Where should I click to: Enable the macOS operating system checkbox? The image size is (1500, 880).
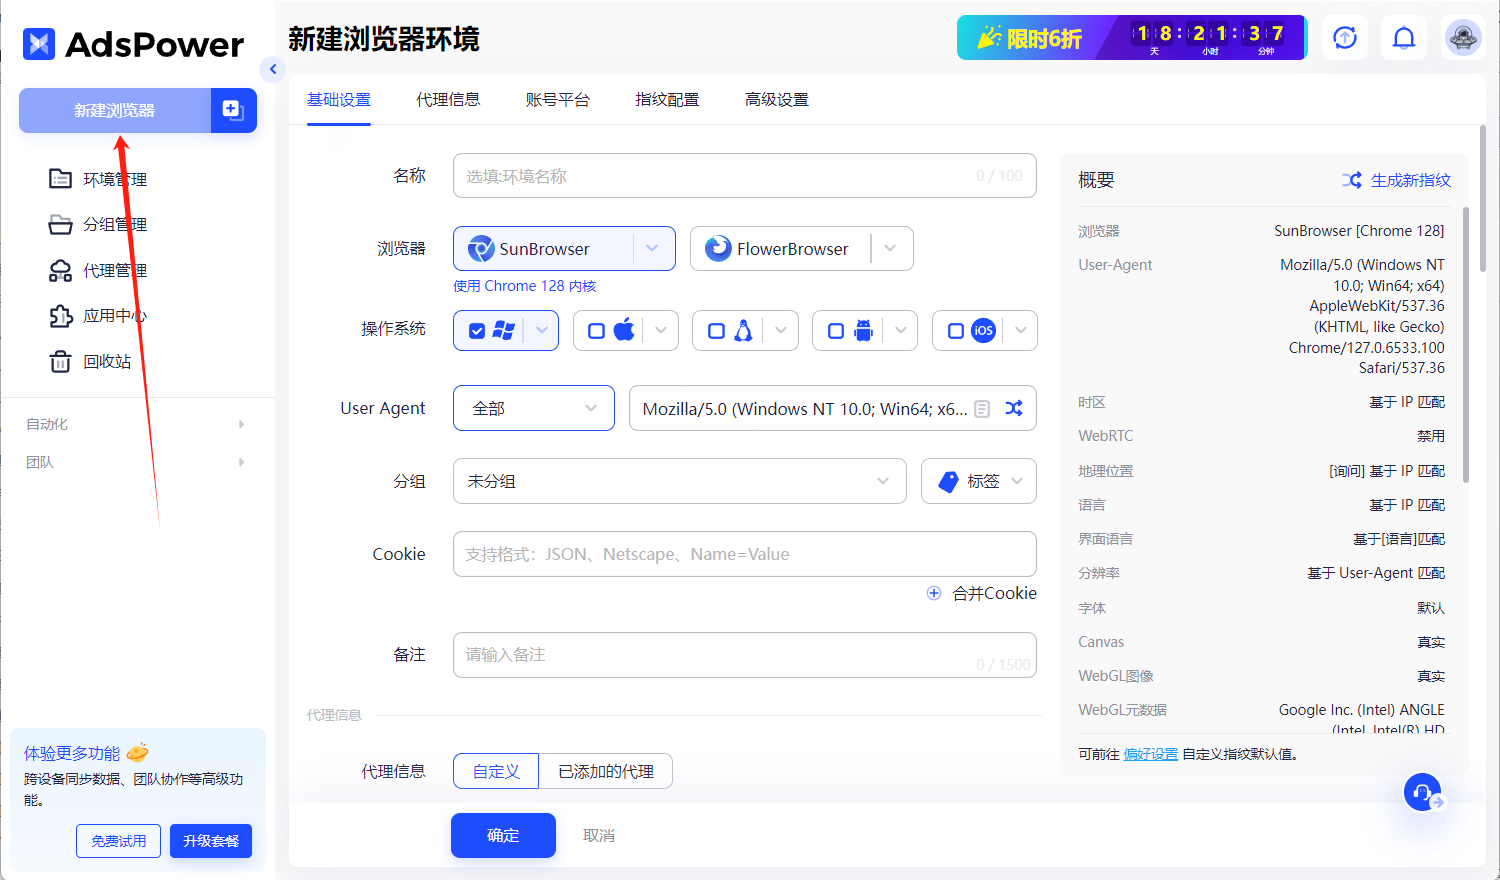596,330
